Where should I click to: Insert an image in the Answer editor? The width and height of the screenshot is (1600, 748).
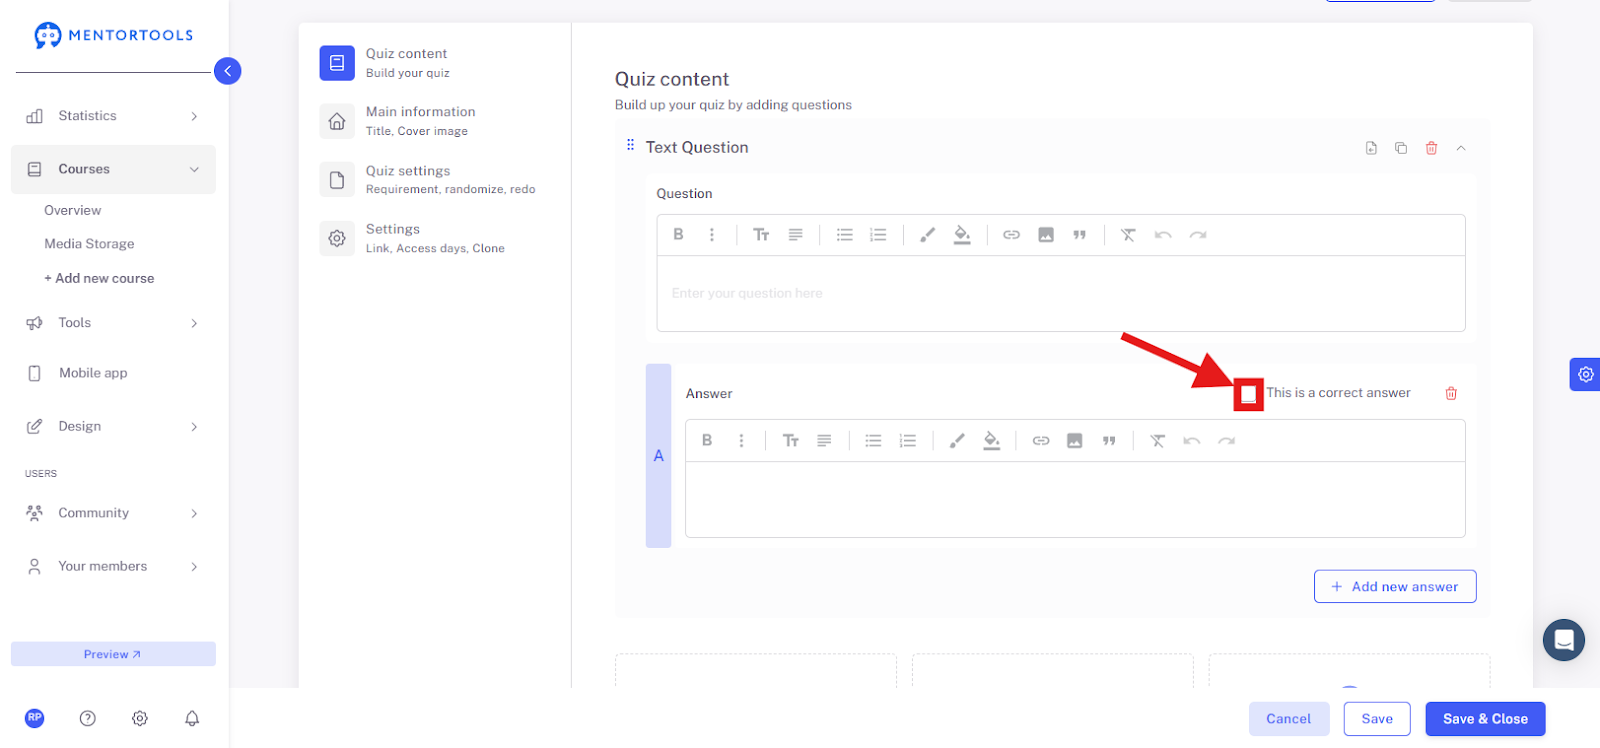(1075, 441)
